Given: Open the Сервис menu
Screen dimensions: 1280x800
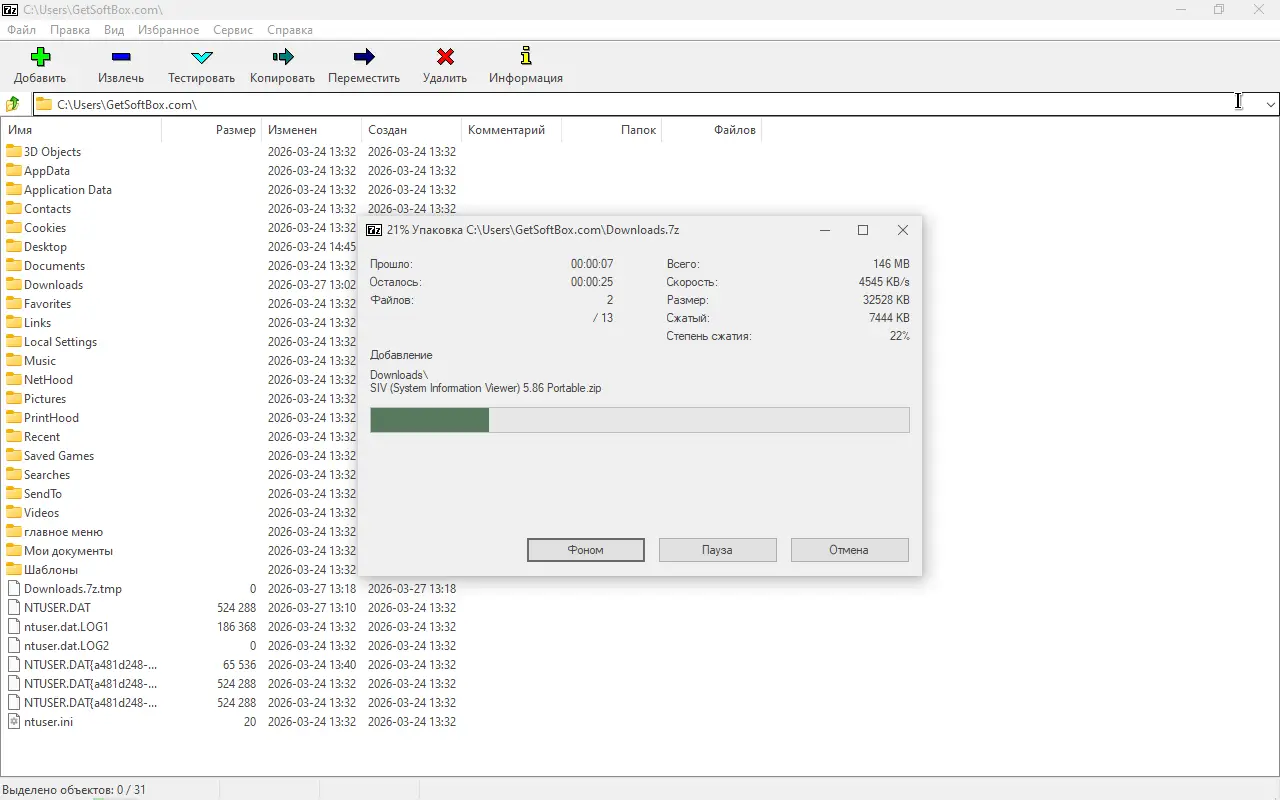Looking at the screenshot, I should point(233,30).
